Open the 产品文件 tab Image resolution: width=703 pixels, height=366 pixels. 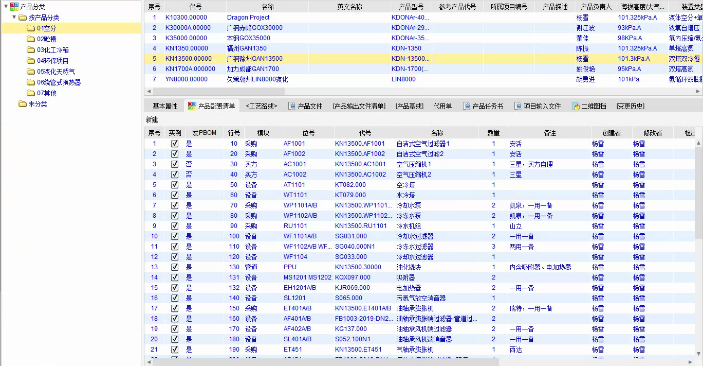(x=305, y=106)
